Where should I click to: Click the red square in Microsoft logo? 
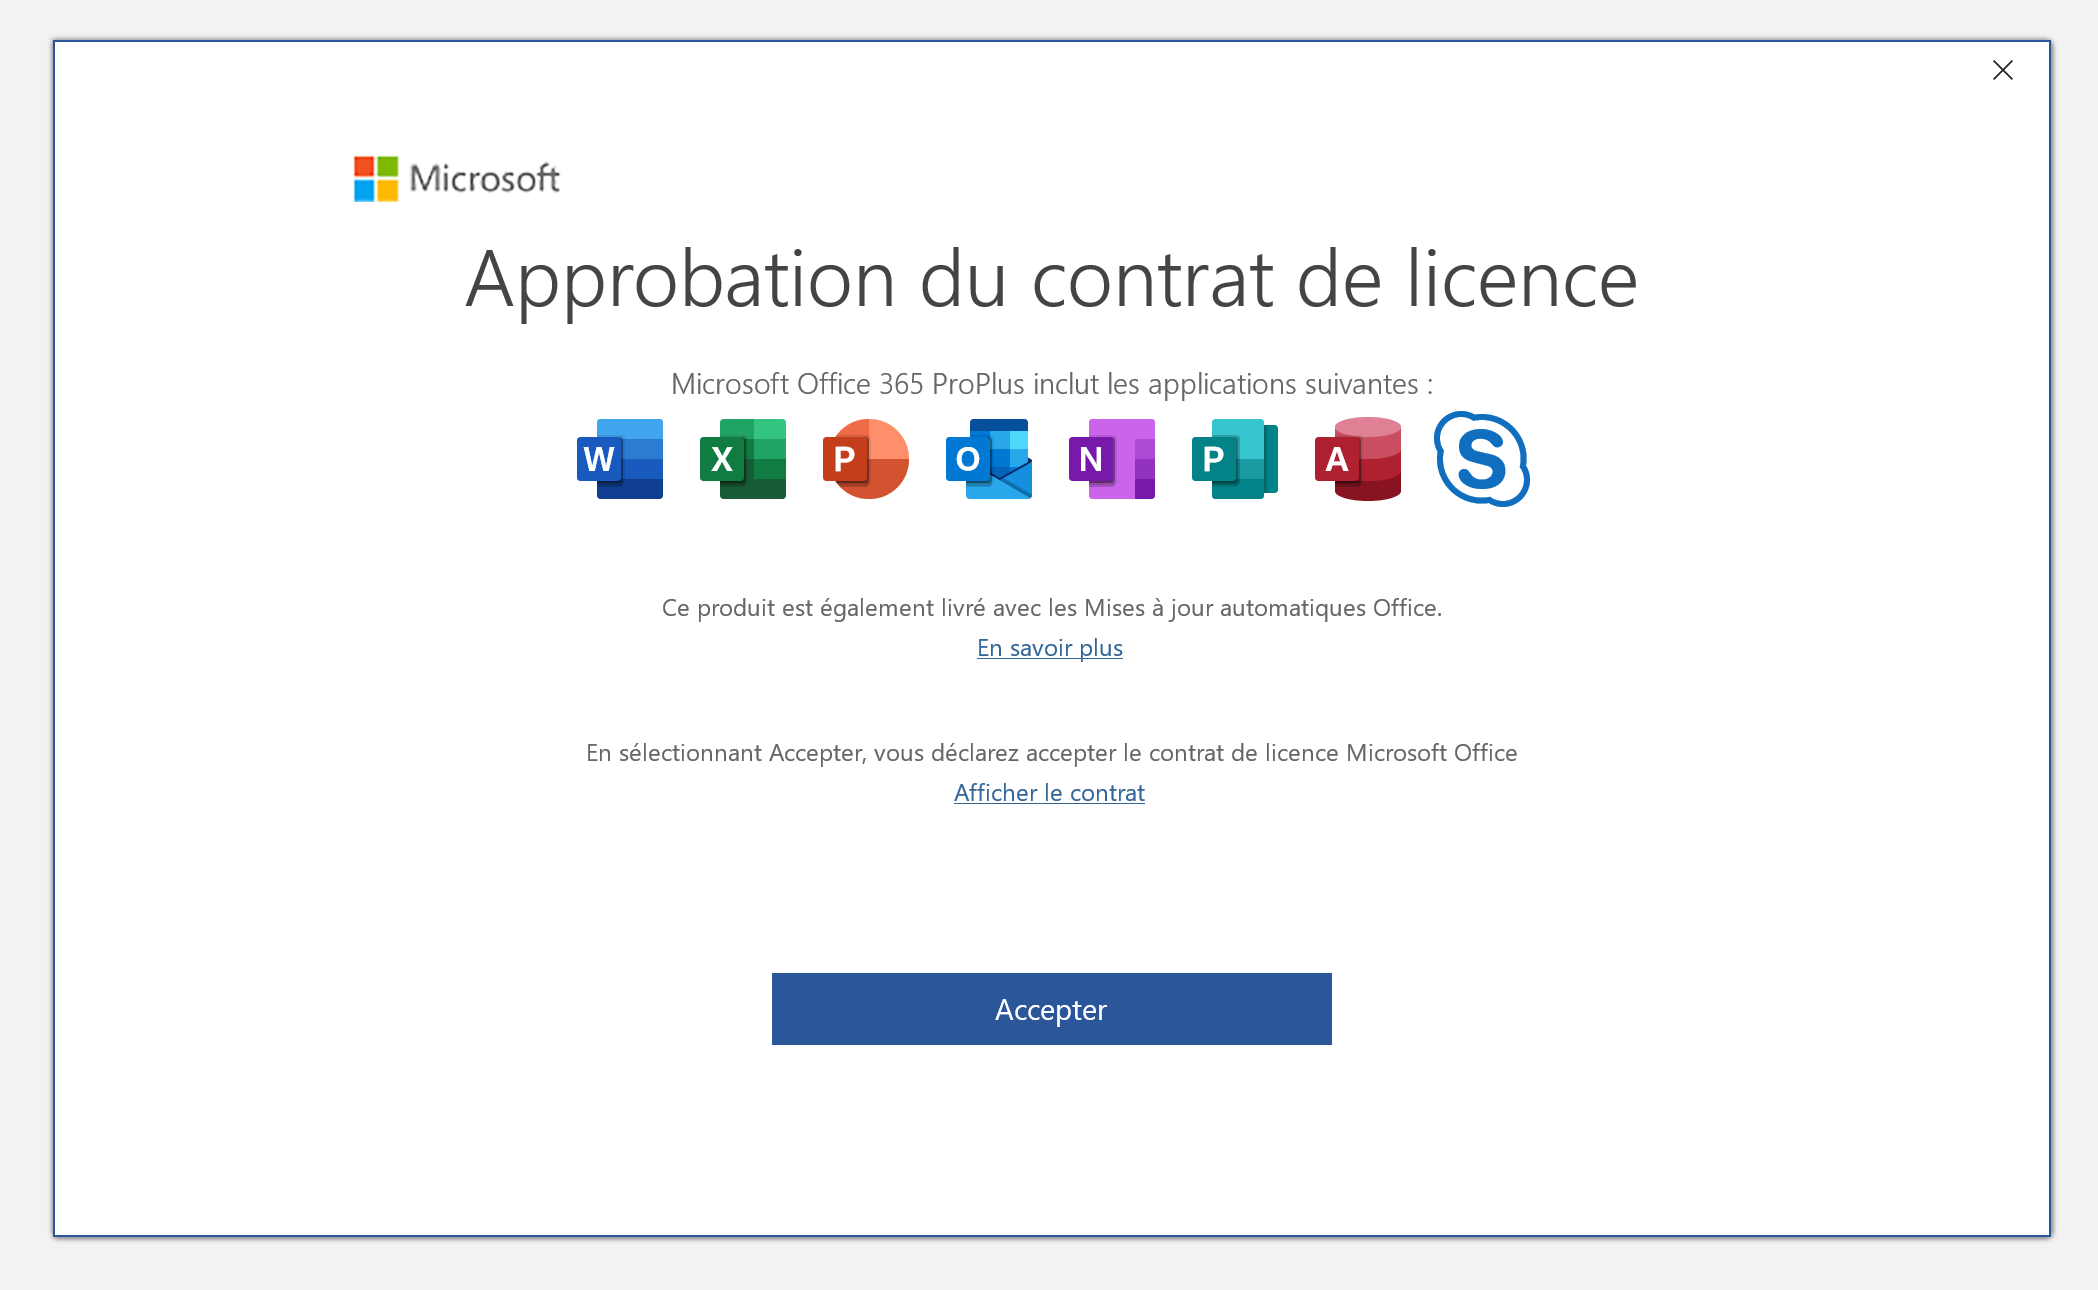[364, 166]
